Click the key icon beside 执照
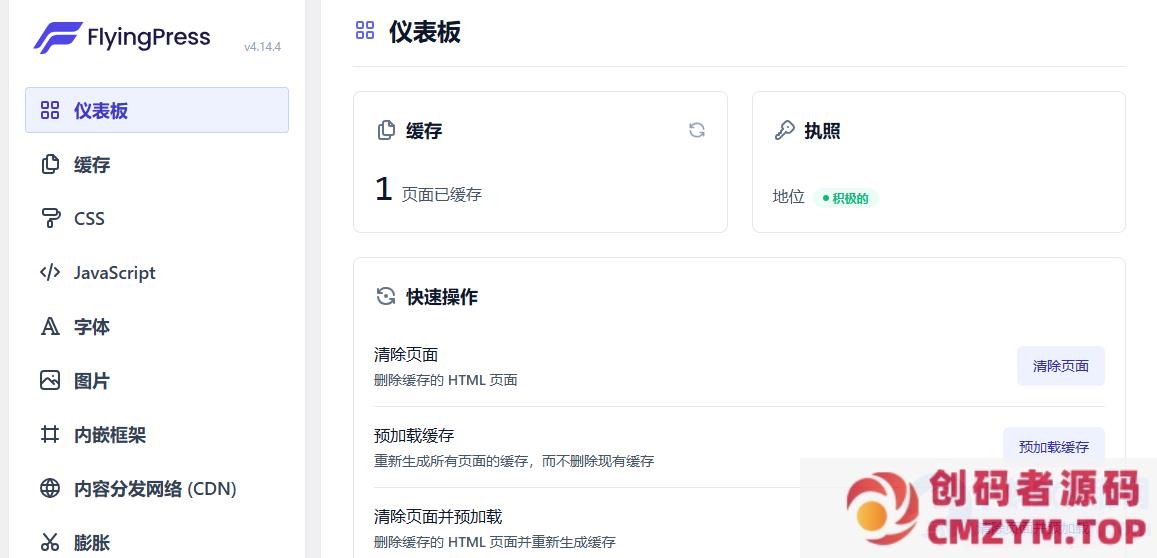The width and height of the screenshot is (1157, 558). 784,131
